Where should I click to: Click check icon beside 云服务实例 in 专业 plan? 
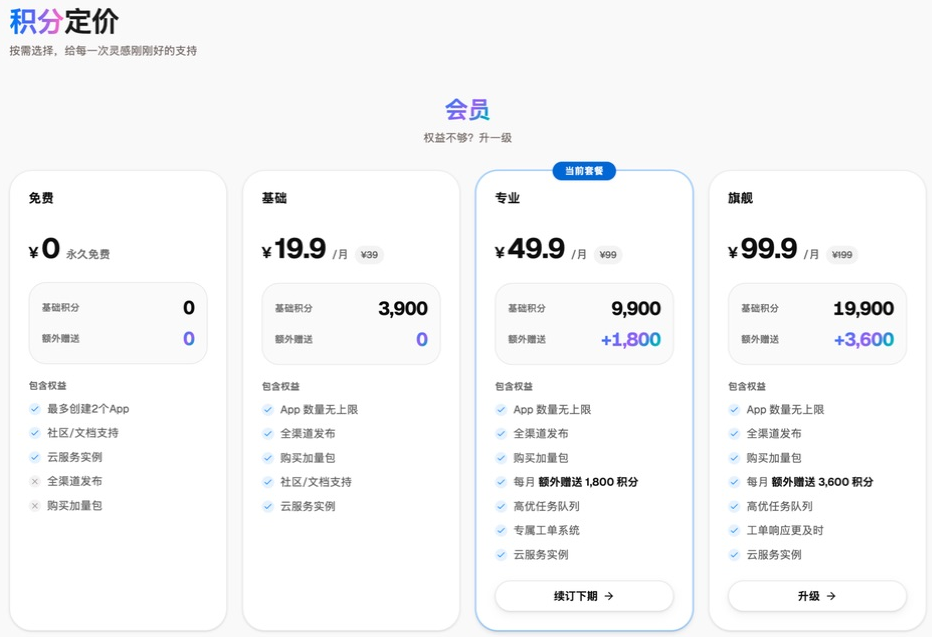[500, 554]
